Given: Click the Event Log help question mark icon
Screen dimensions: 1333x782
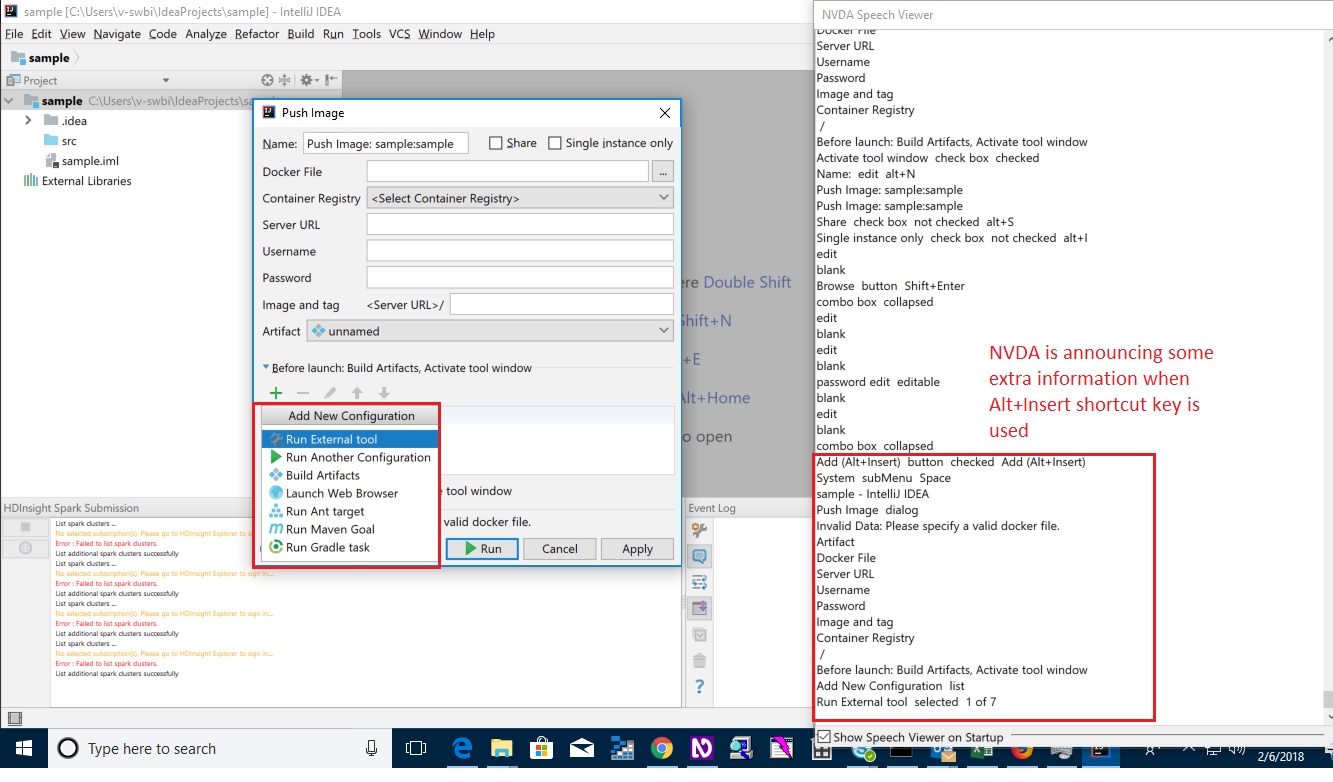Looking at the screenshot, I should (699, 687).
